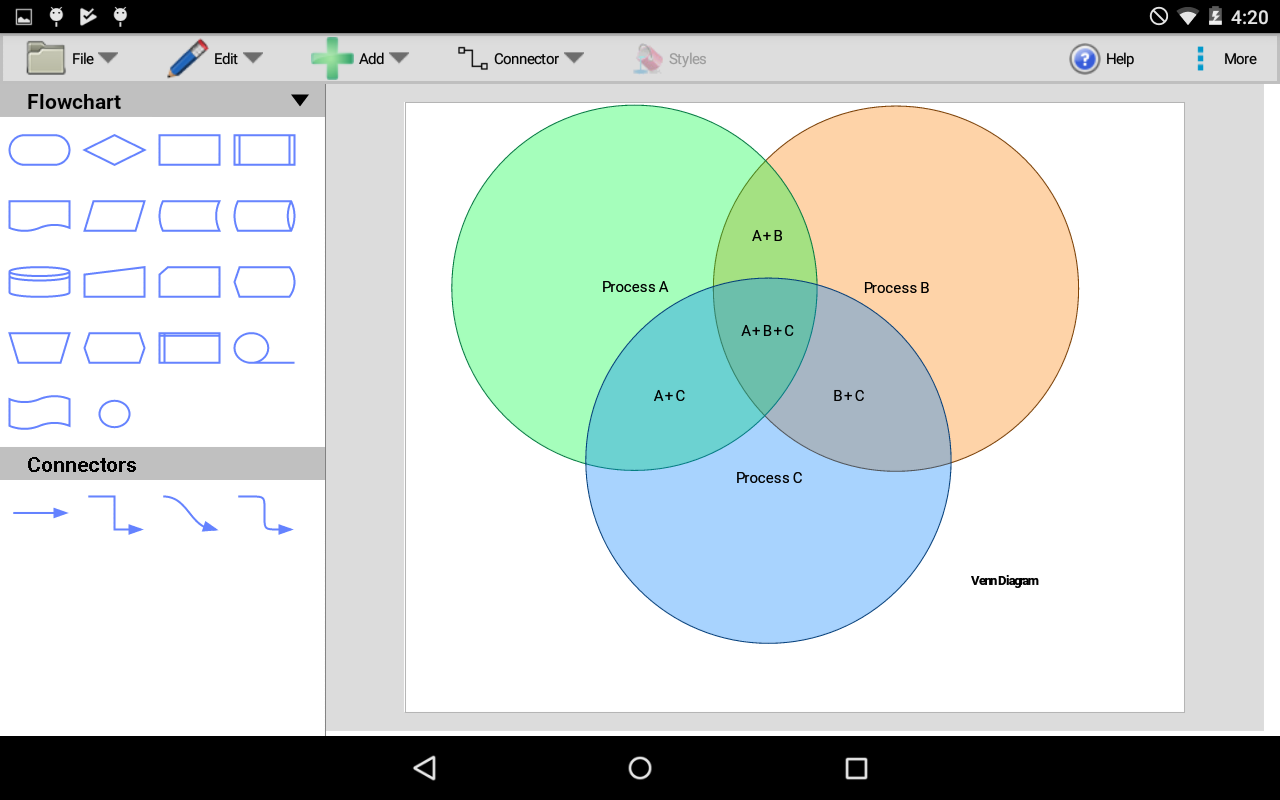Select the sequential access circle-with-tail shape
This screenshot has height=800, width=1280.
[x=265, y=348]
